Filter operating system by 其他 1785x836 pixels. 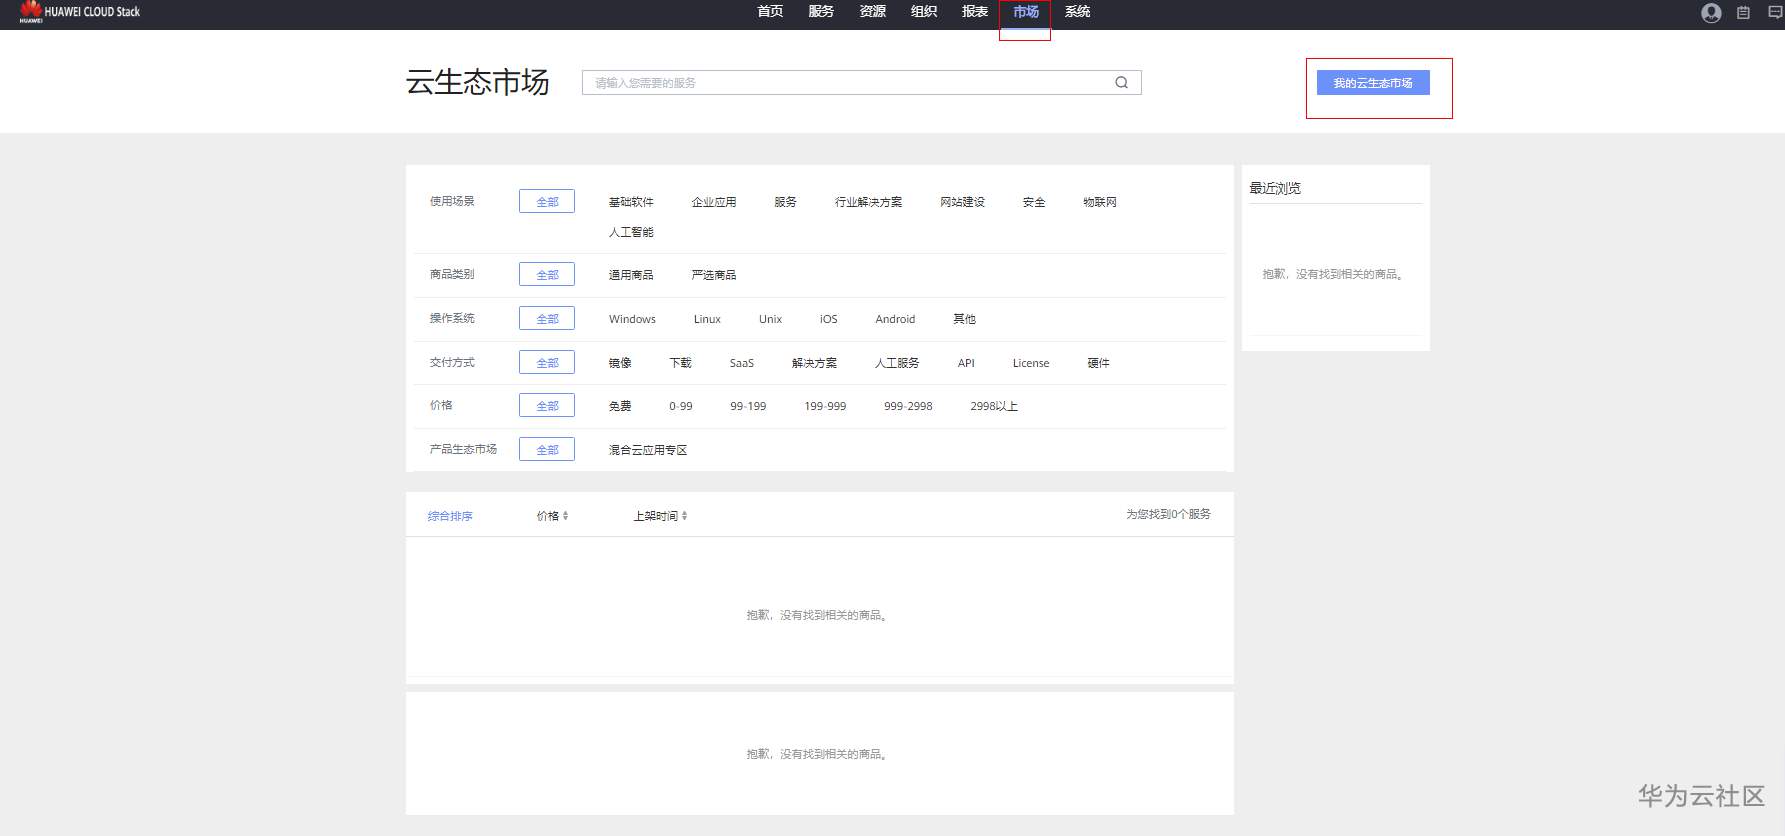tap(964, 319)
